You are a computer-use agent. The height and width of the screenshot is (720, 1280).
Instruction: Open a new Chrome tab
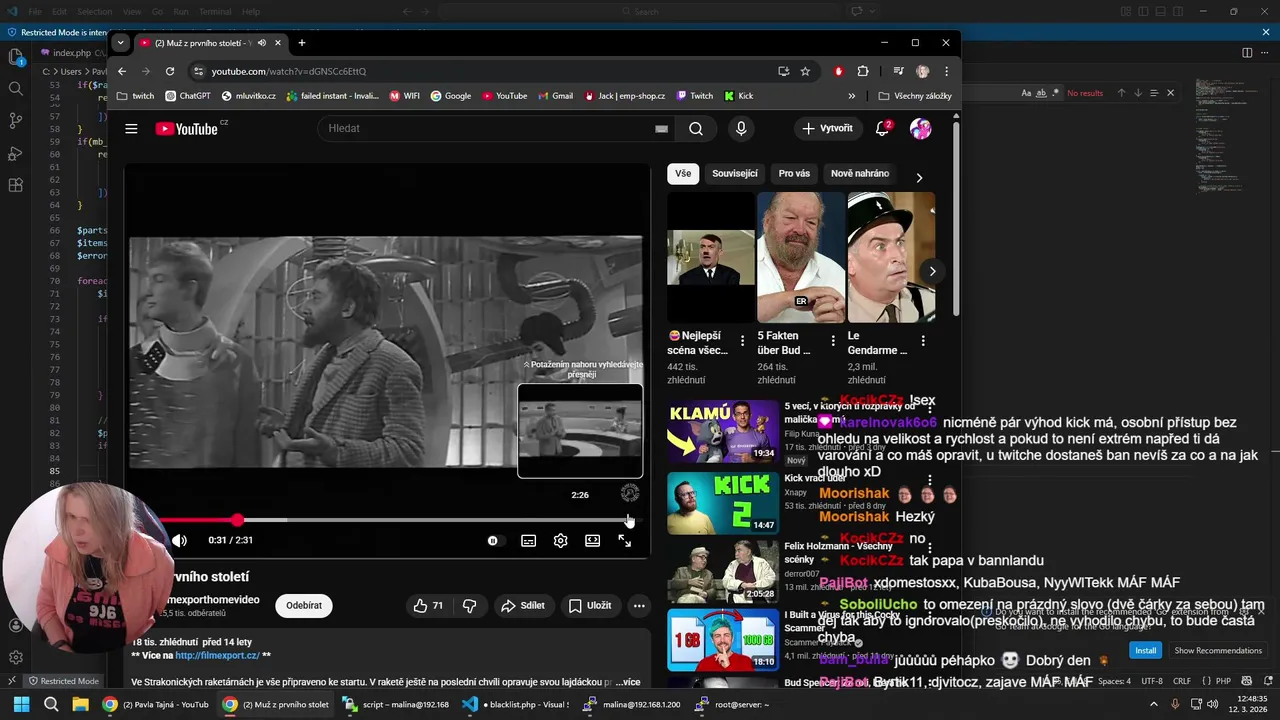click(x=301, y=43)
